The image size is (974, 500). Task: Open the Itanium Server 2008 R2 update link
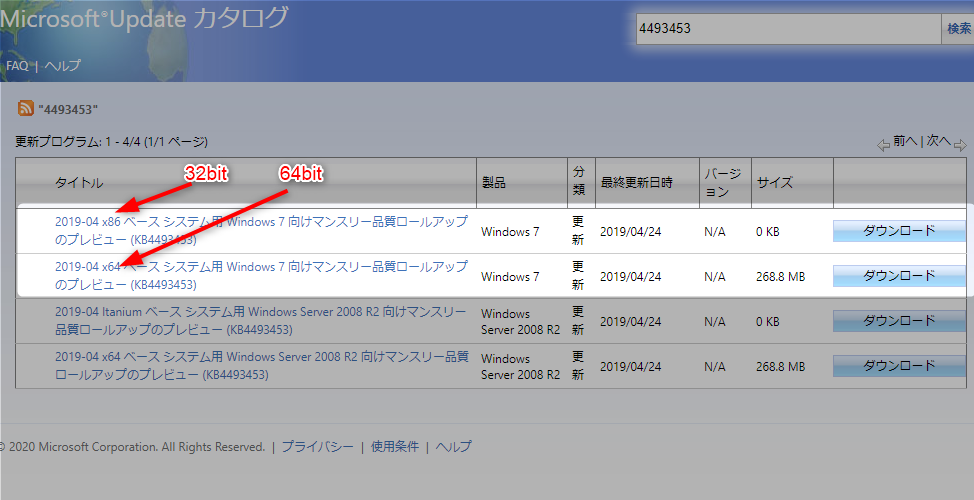(260, 320)
